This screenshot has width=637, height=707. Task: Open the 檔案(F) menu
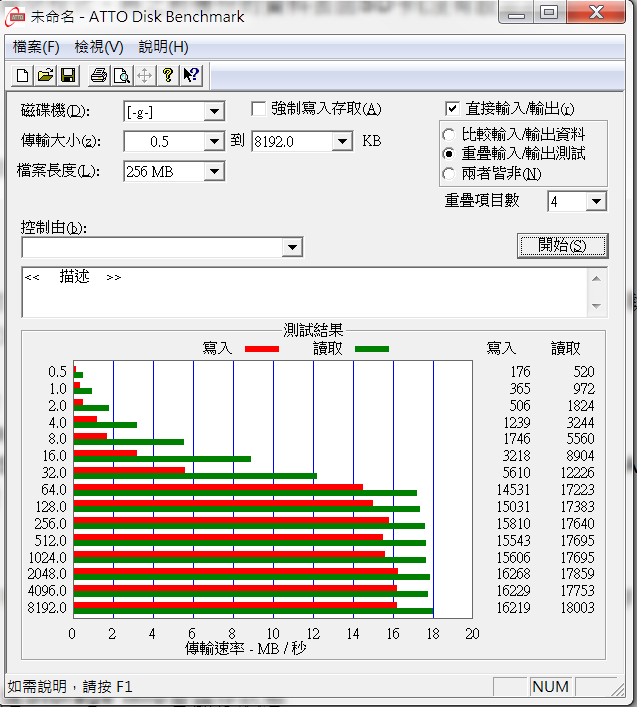click(x=36, y=47)
